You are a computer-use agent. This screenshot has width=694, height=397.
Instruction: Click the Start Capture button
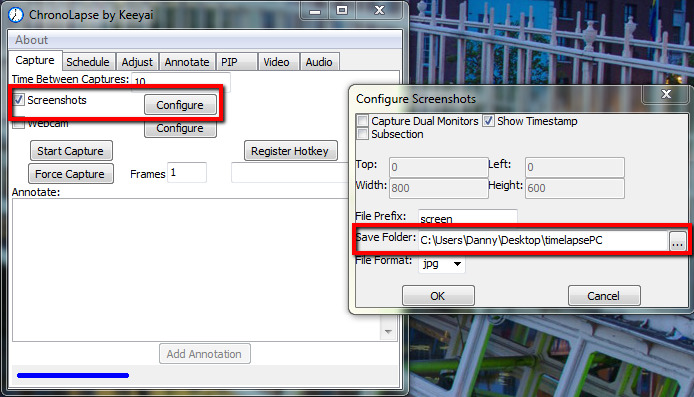(71, 151)
